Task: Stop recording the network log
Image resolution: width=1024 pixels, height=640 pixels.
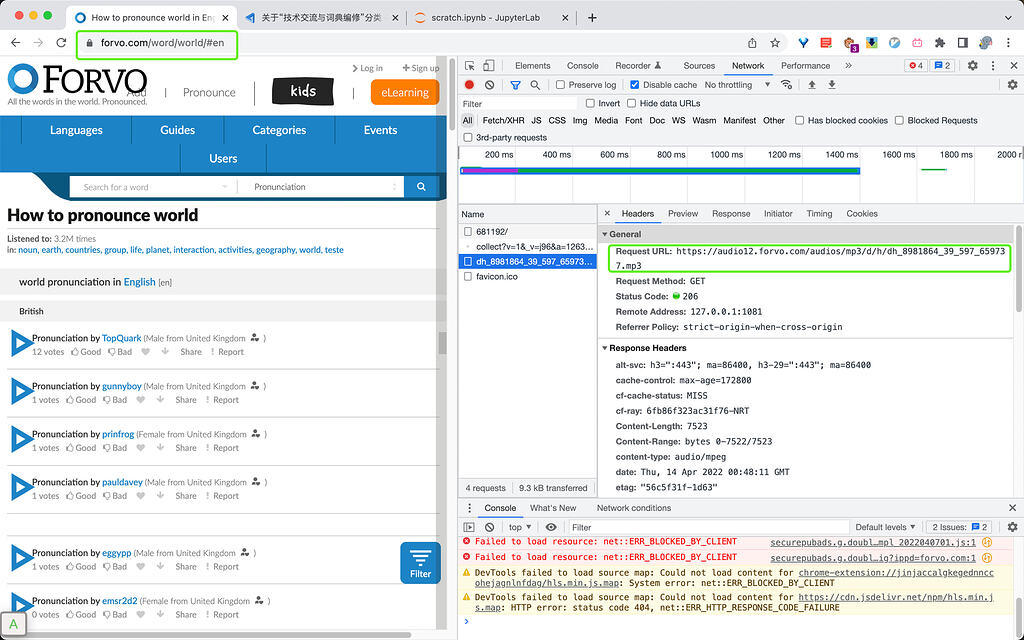Action: click(x=470, y=84)
